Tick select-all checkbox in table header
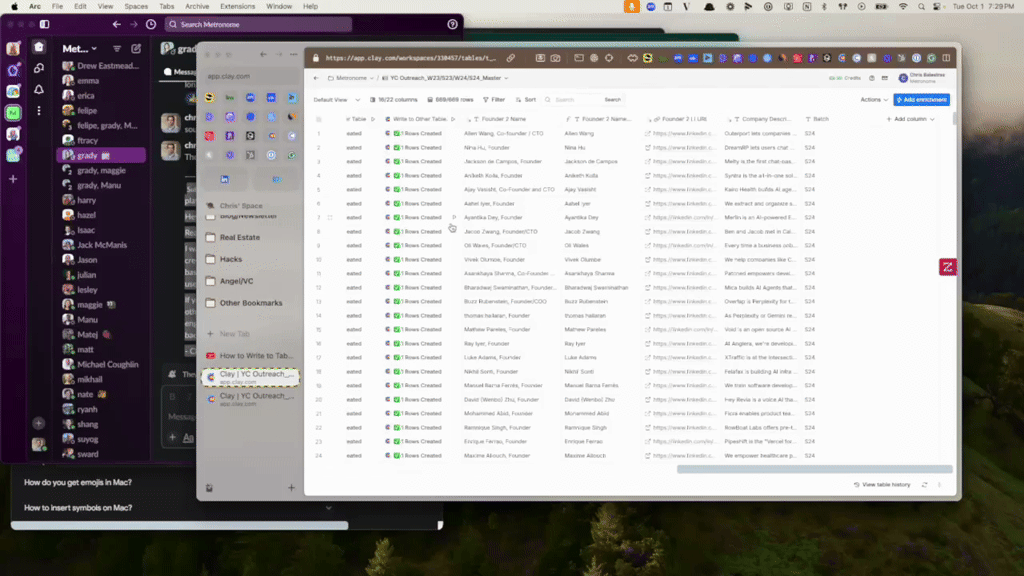 point(319,120)
